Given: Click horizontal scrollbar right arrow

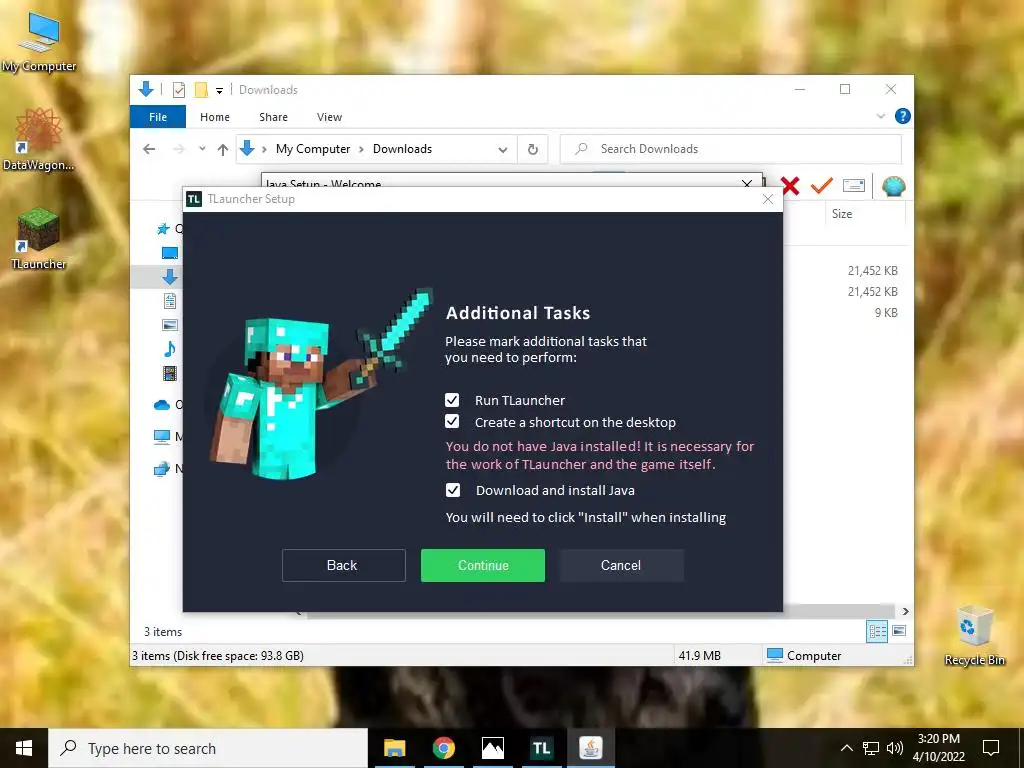Looking at the screenshot, I should tap(905, 611).
